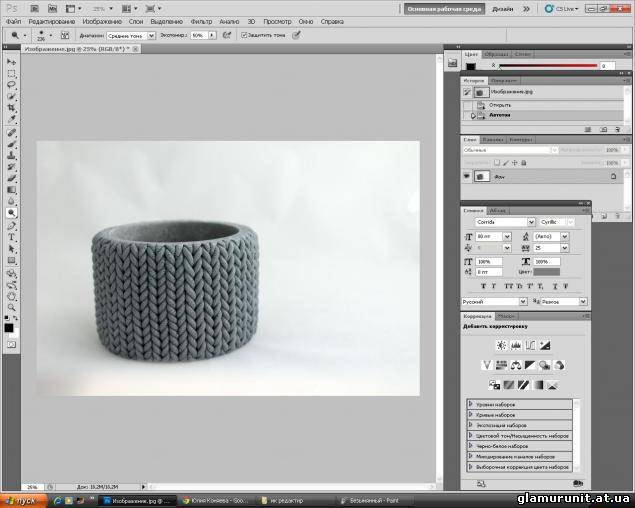Switch to the 'Дизайн' workspace
The height and width of the screenshot is (508, 635).
coord(503,9)
